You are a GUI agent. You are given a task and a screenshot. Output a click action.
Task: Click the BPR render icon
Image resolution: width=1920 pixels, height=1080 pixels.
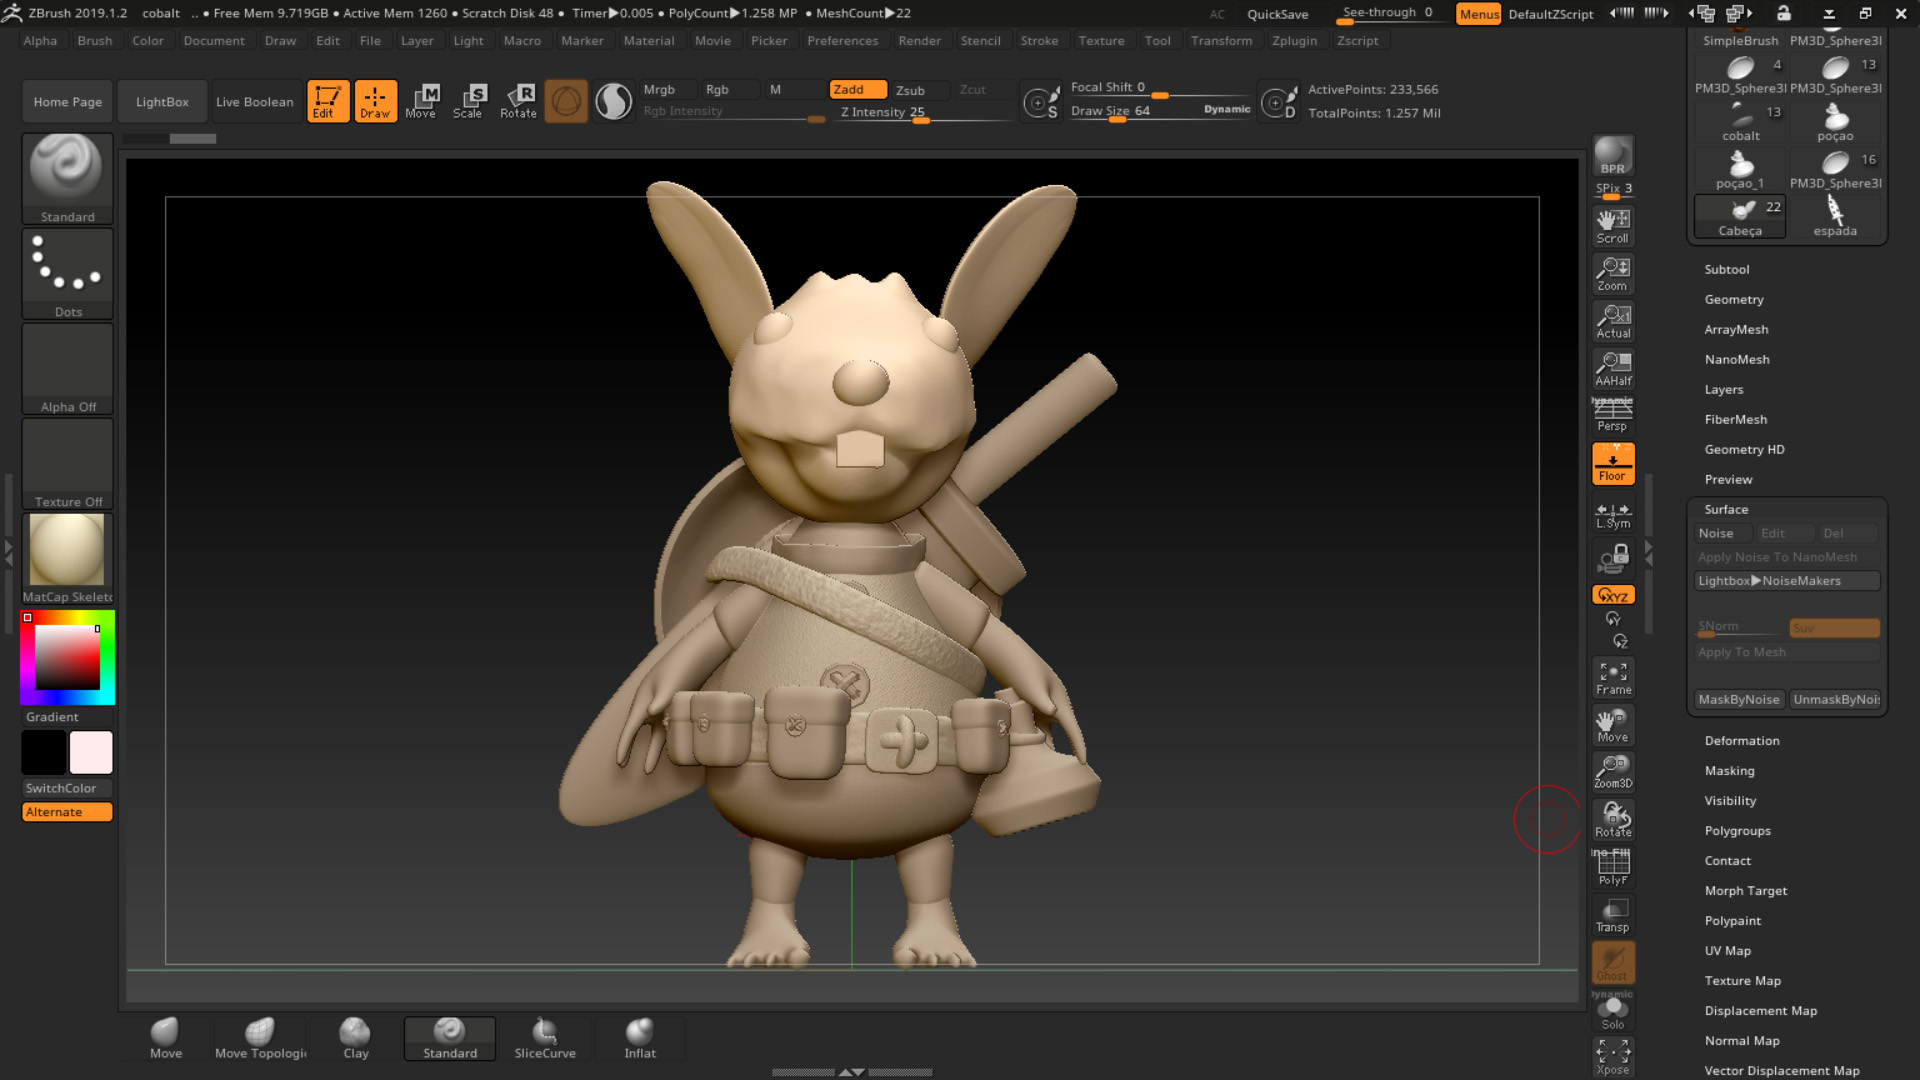[x=1613, y=156]
